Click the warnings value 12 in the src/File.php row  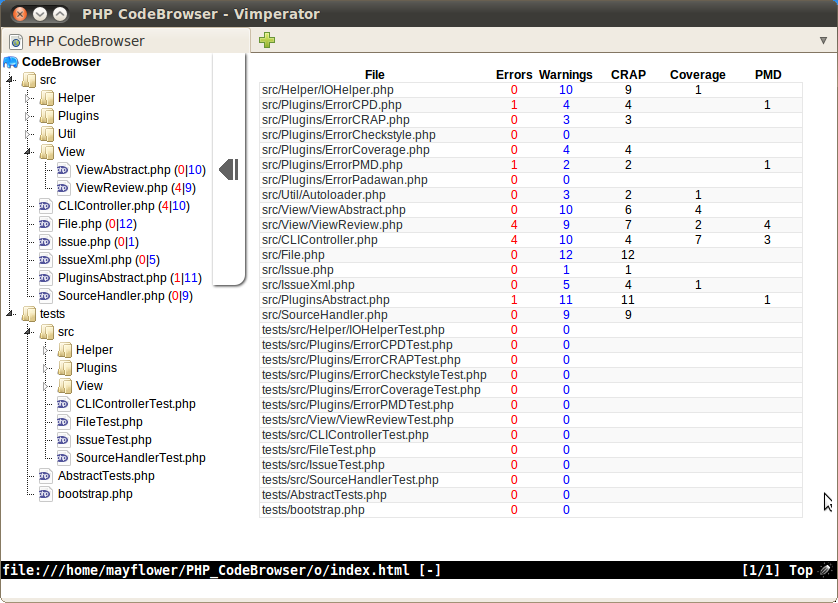[x=566, y=255]
